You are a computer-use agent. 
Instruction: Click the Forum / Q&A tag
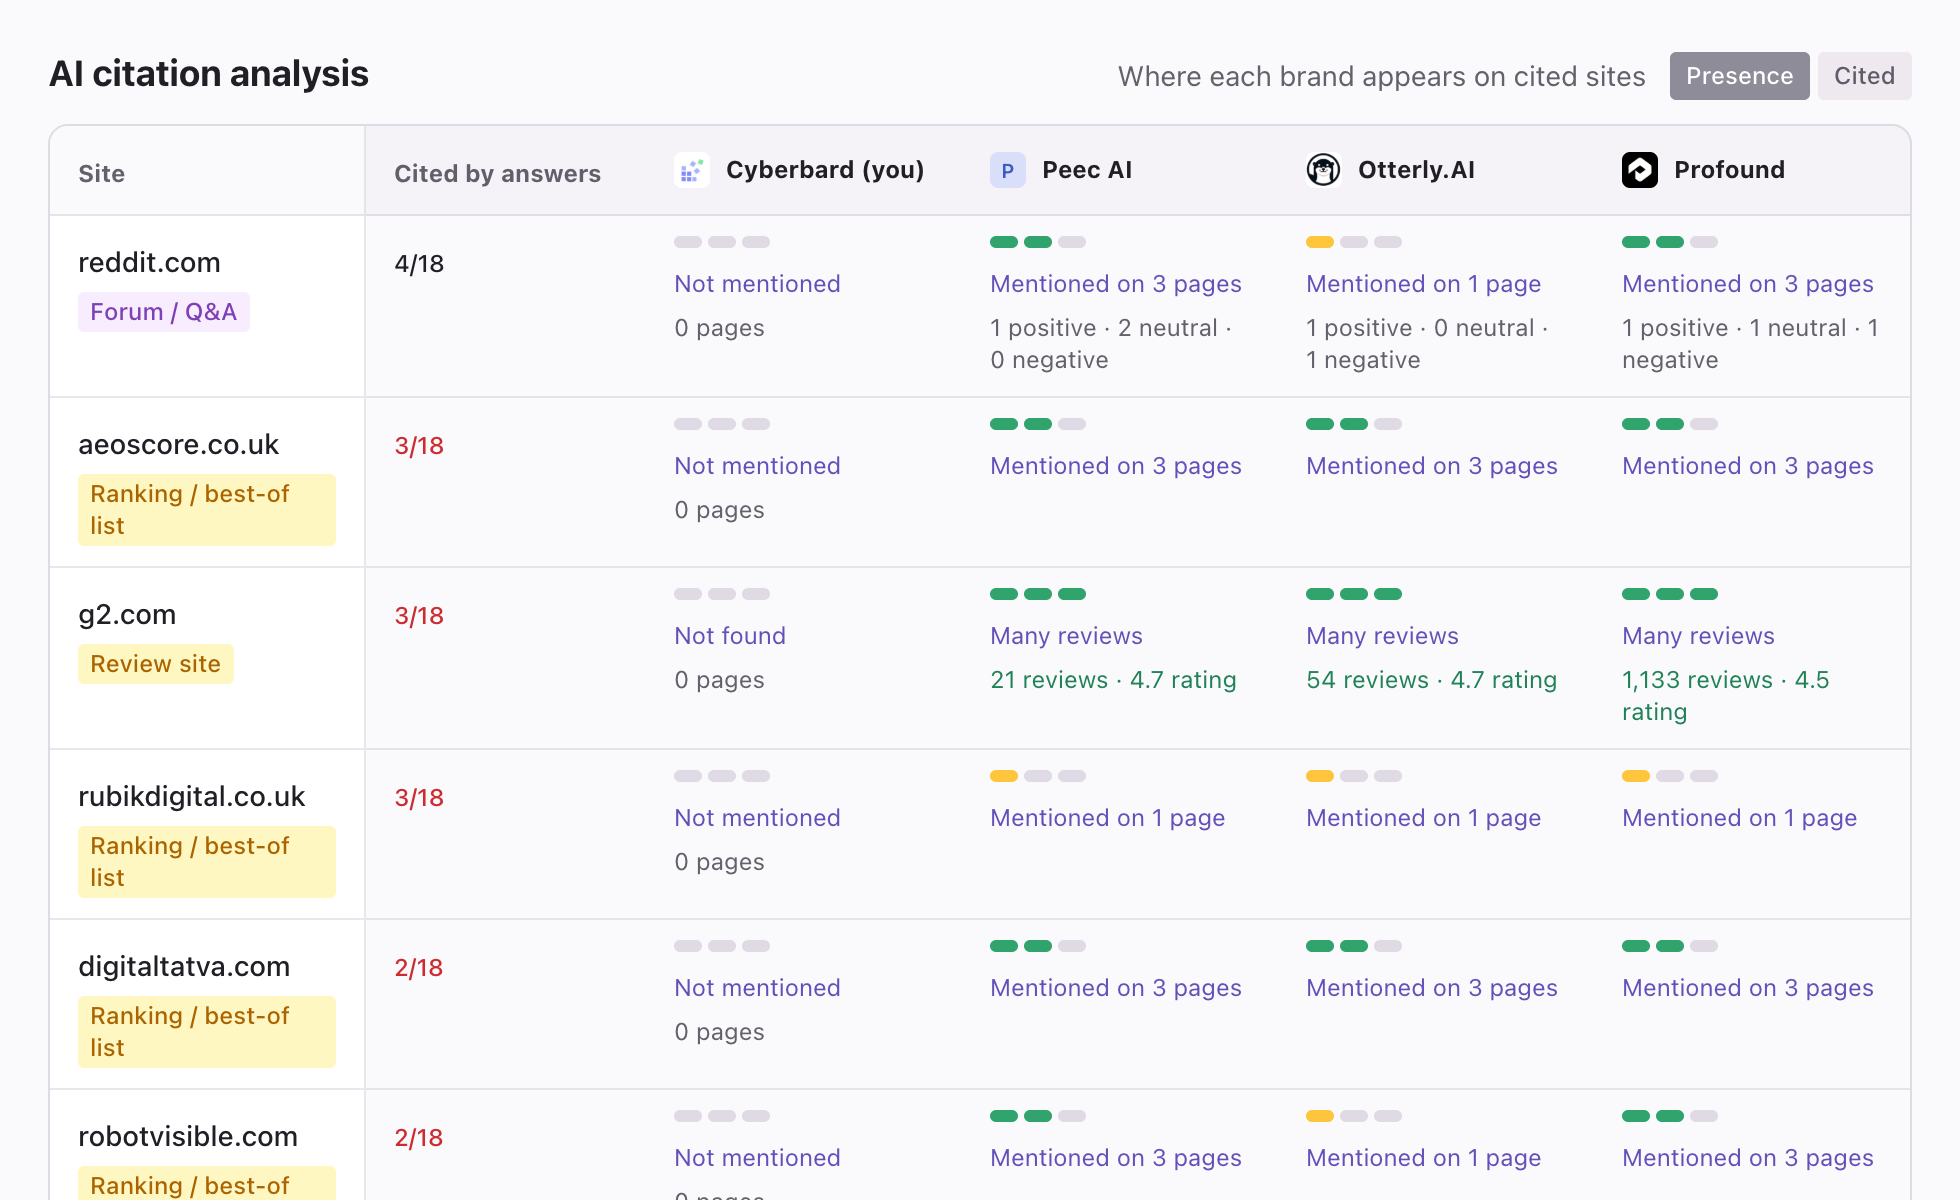[164, 312]
